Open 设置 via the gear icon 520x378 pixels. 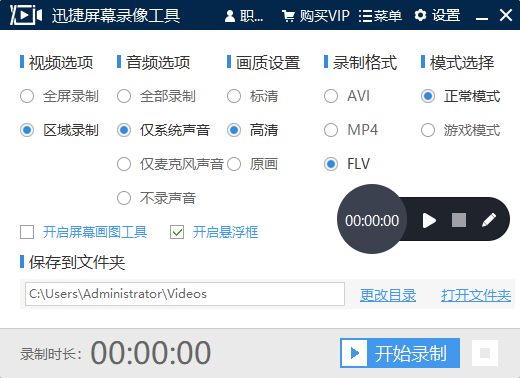click(x=437, y=15)
